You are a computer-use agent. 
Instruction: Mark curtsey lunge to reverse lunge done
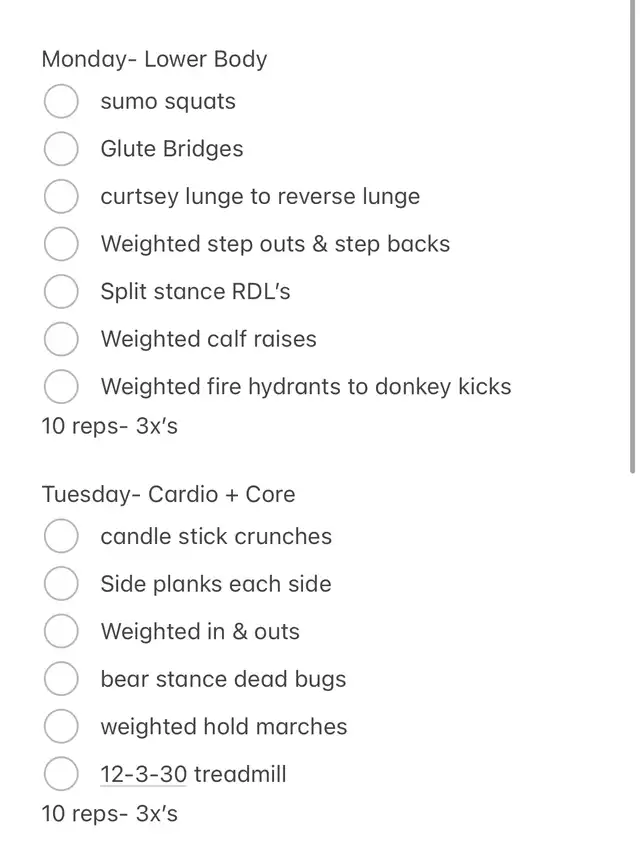[61, 197]
